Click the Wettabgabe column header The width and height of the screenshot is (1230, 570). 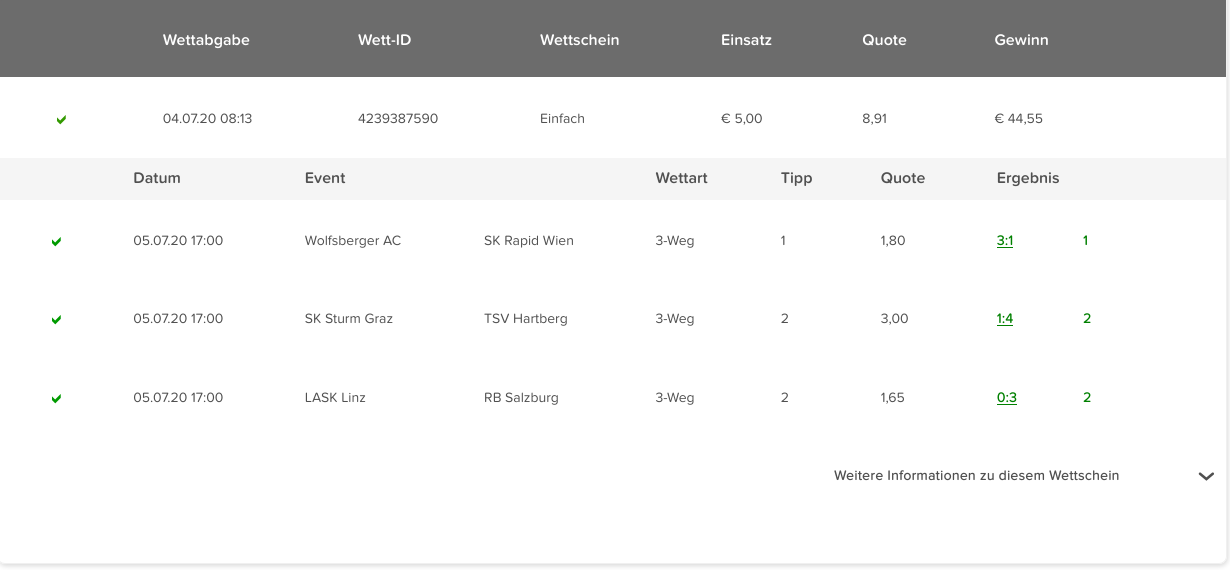pyautogui.click(x=206, y=41)
